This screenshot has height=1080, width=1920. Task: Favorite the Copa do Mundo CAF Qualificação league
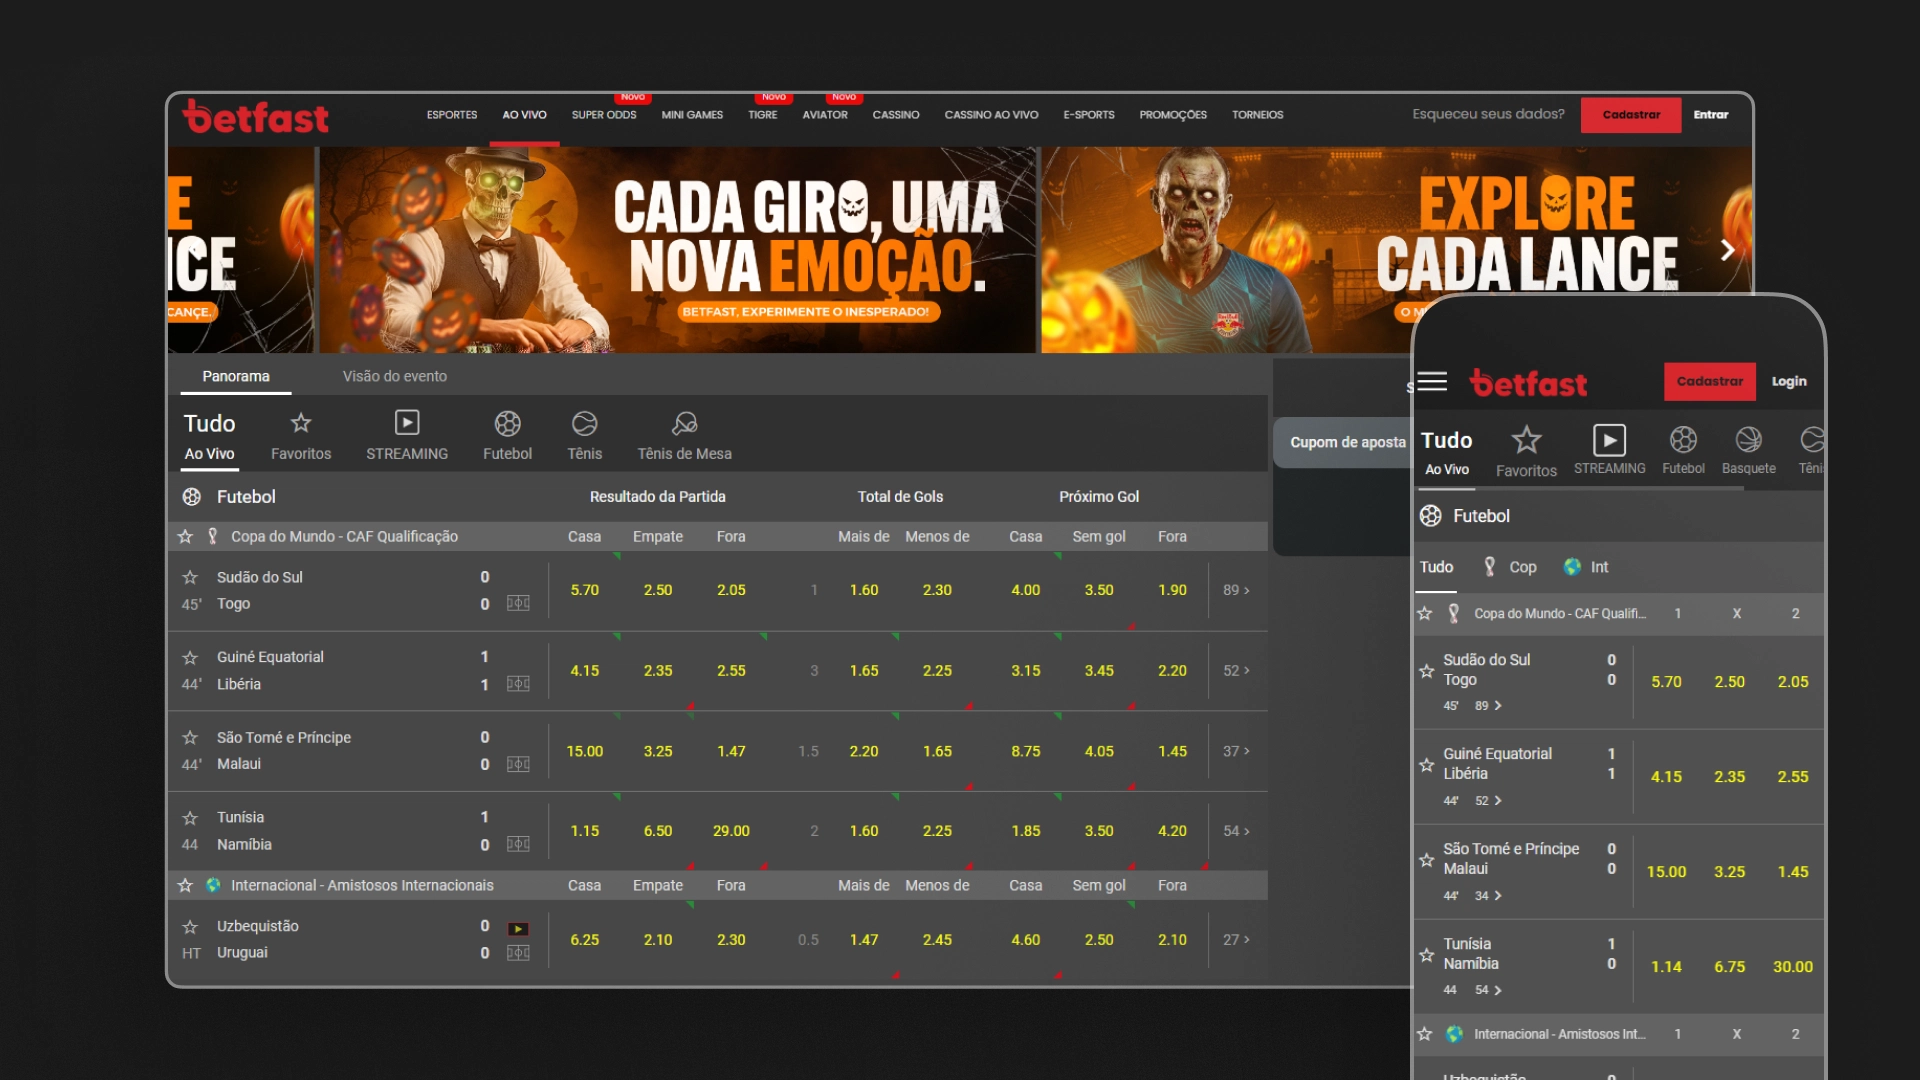pyautogui.click(x=185, y=536)
